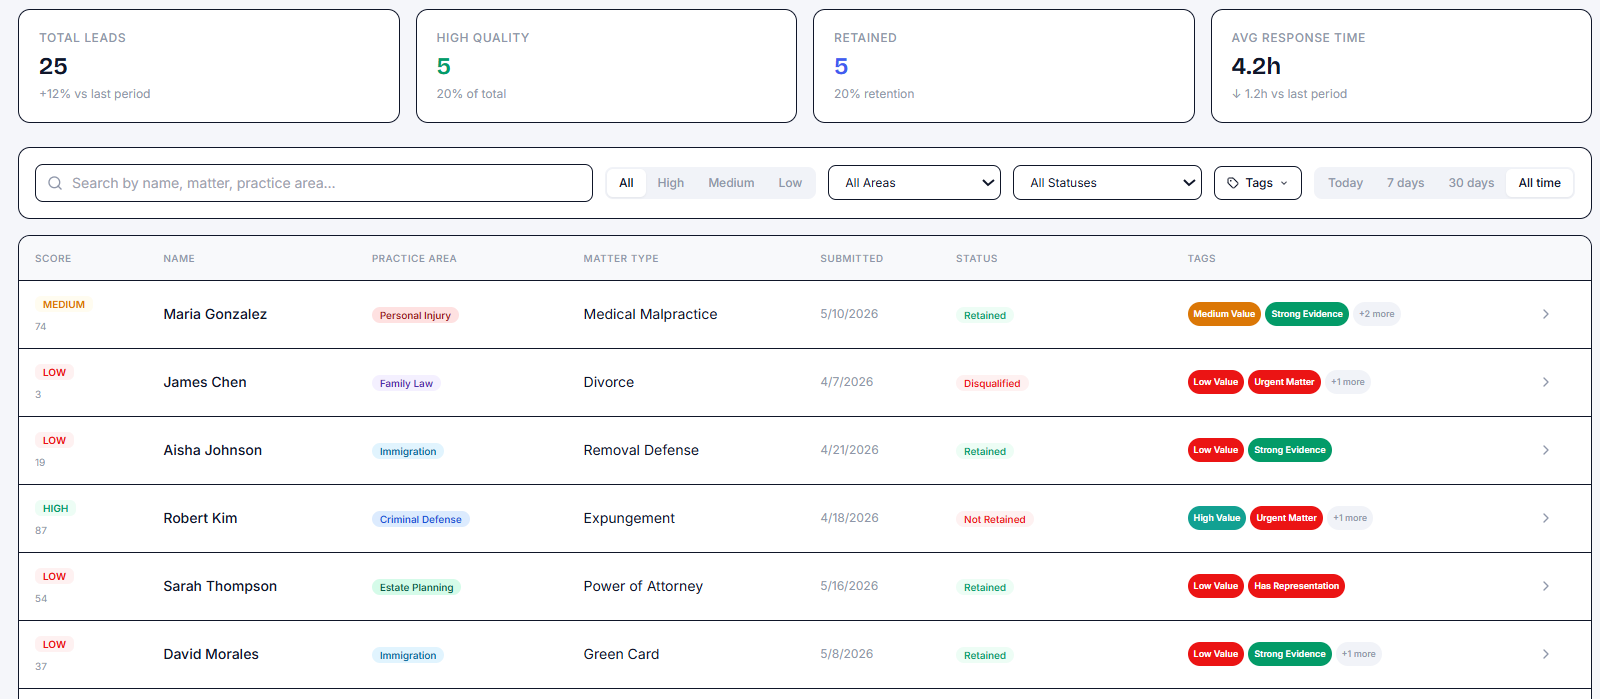Click the search magnifier icon
The height and width of the screenshot is (699, 1600).
pos(55,183)
